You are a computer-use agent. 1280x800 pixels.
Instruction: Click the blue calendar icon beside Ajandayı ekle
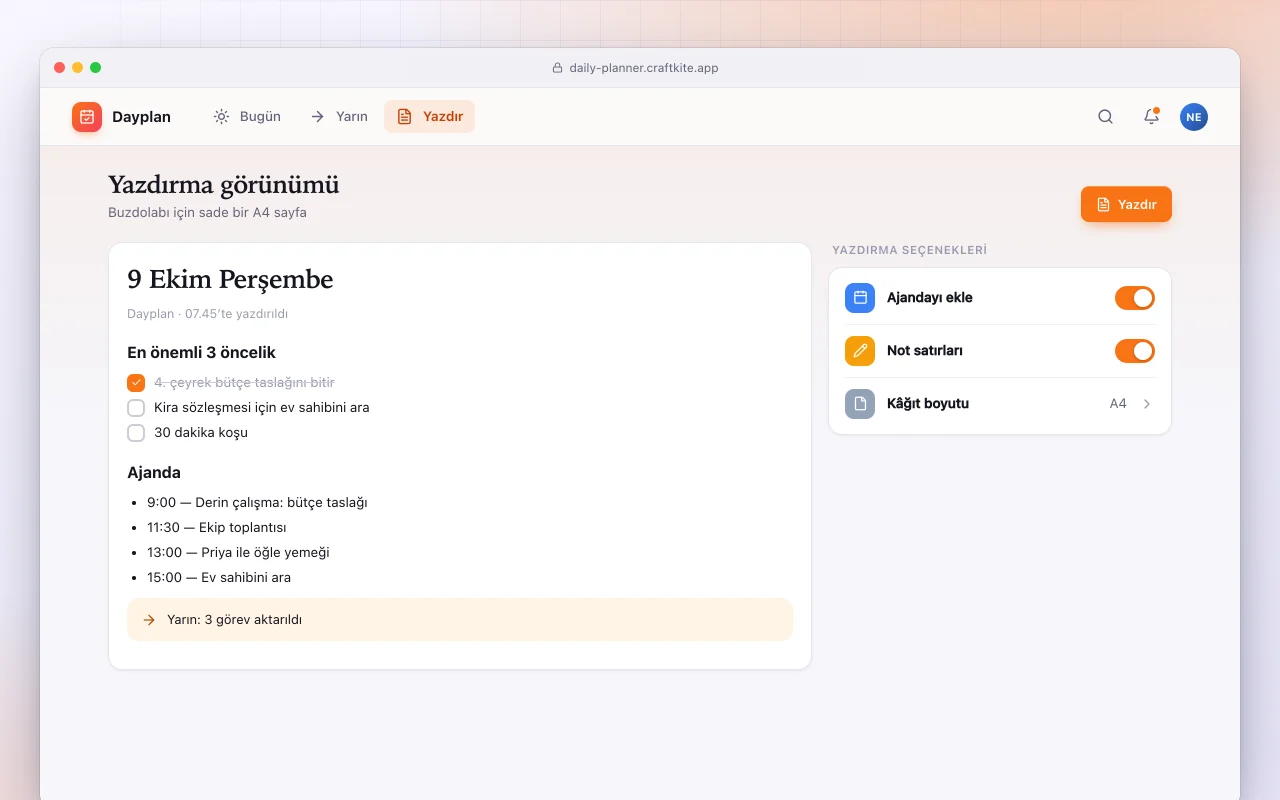860,298
